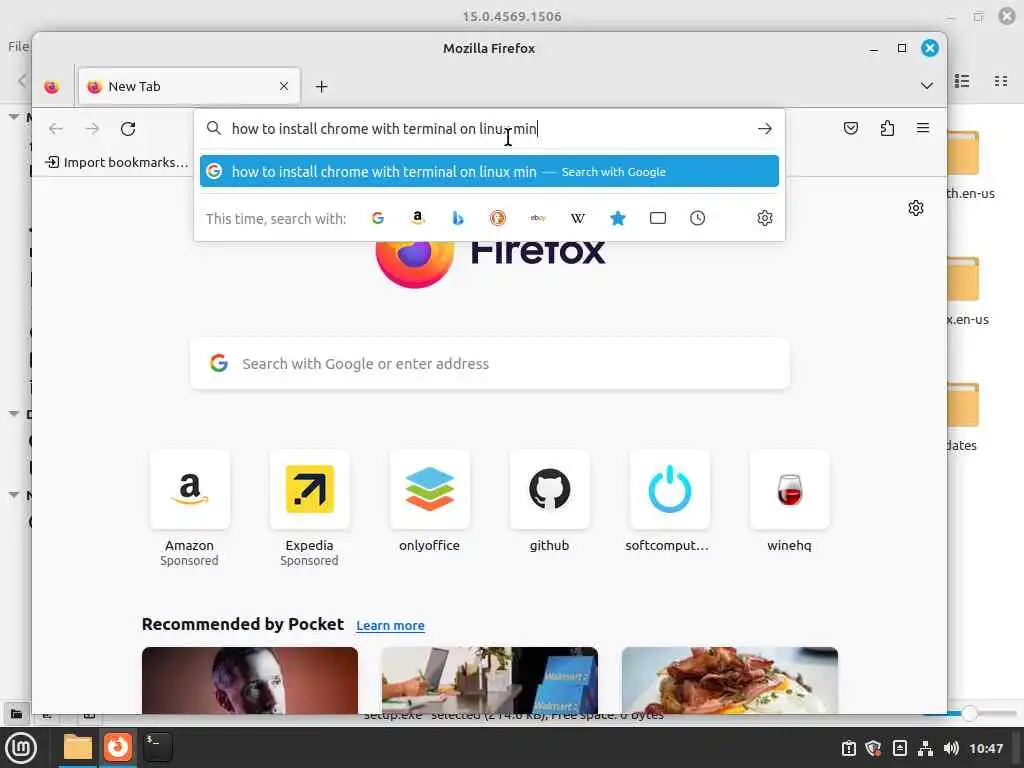Open the Extensions puzzle icon
This screenshot has width=1024, height=768.
(x=887, y=128)
